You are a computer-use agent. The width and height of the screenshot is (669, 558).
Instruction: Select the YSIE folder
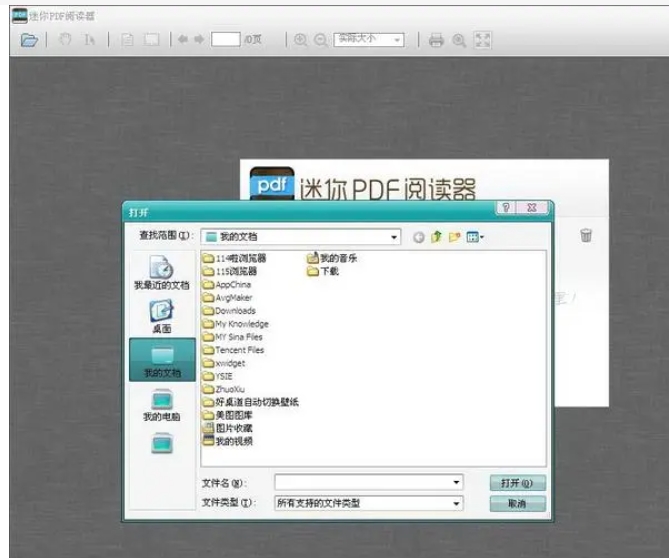point(218,376)
